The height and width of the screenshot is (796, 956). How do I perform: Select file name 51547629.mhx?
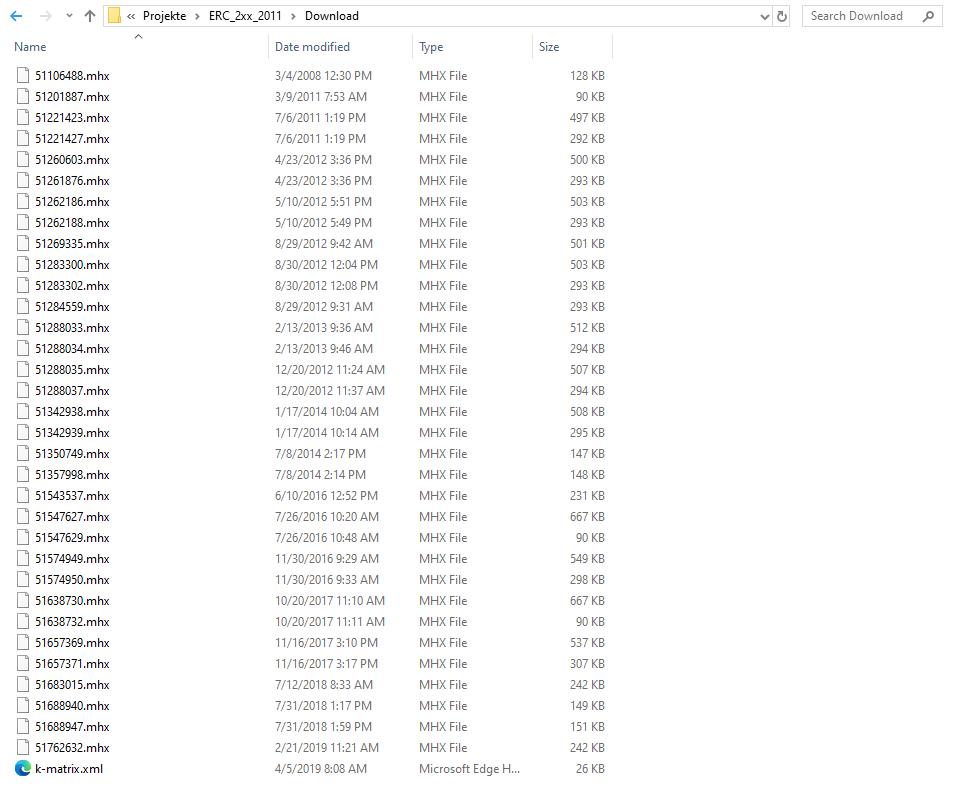click(x=72, y=538)
